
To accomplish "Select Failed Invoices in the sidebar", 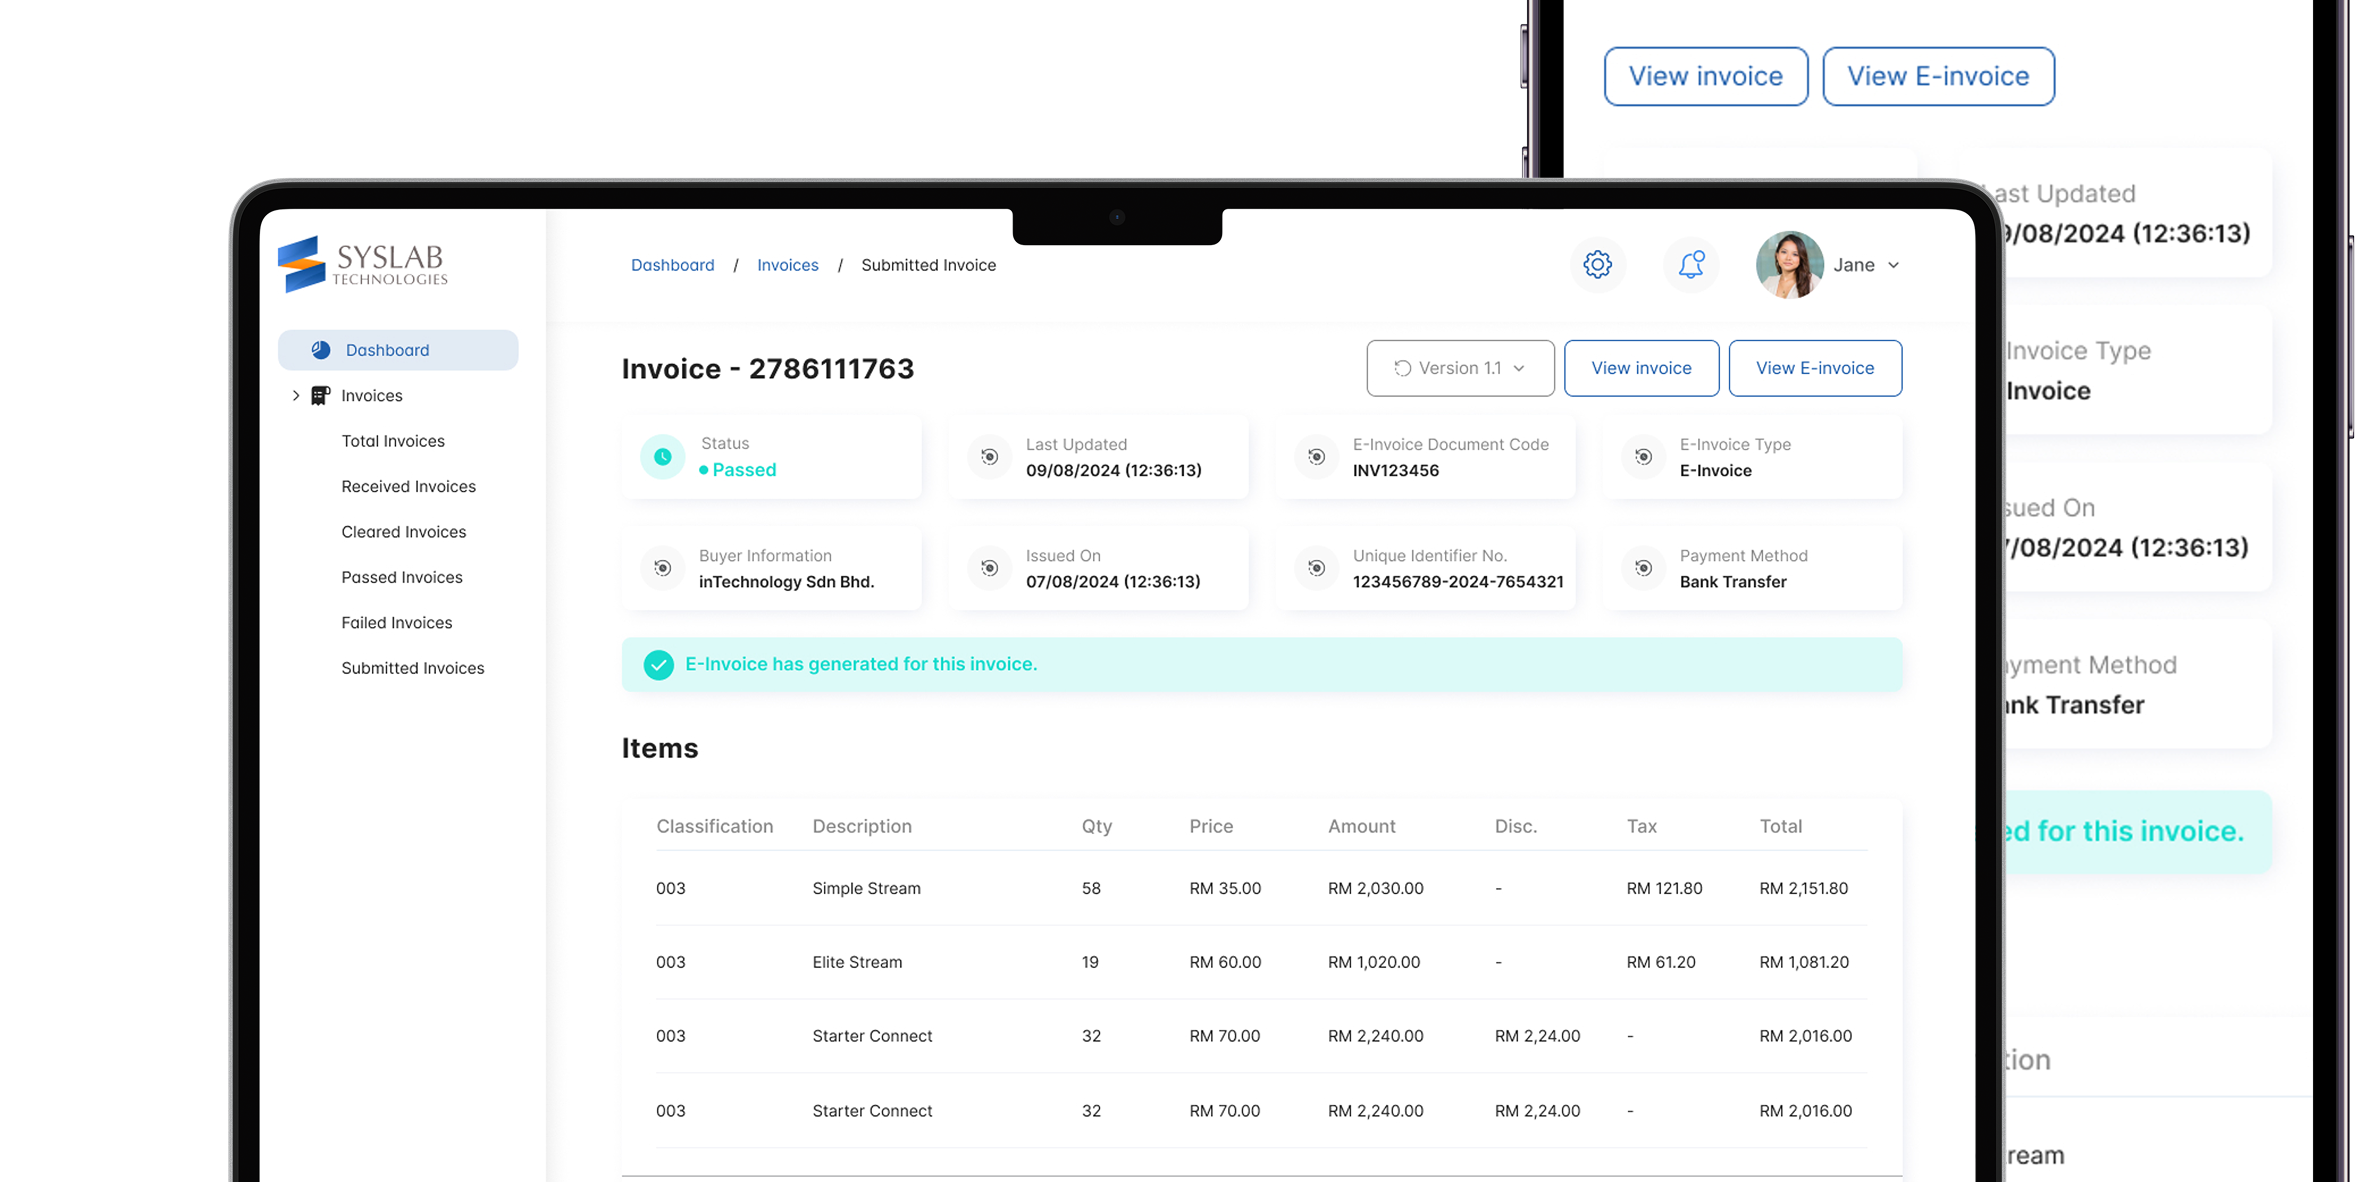I will coord(396,623).
